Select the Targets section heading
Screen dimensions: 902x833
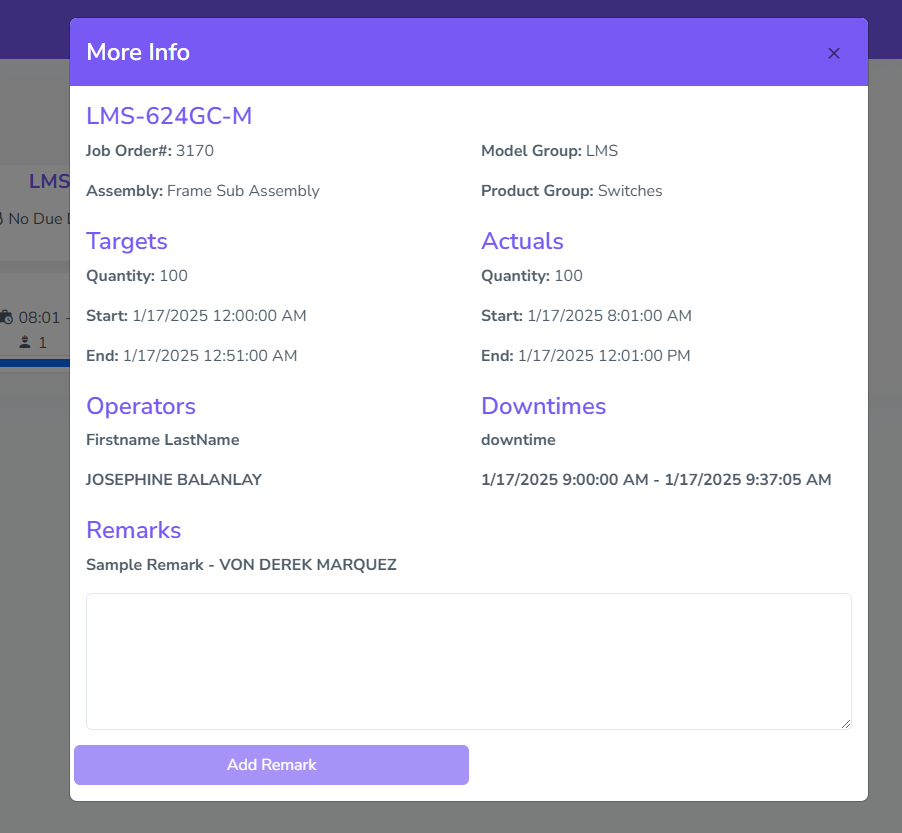pyautogui.click(x=127, y=241)
